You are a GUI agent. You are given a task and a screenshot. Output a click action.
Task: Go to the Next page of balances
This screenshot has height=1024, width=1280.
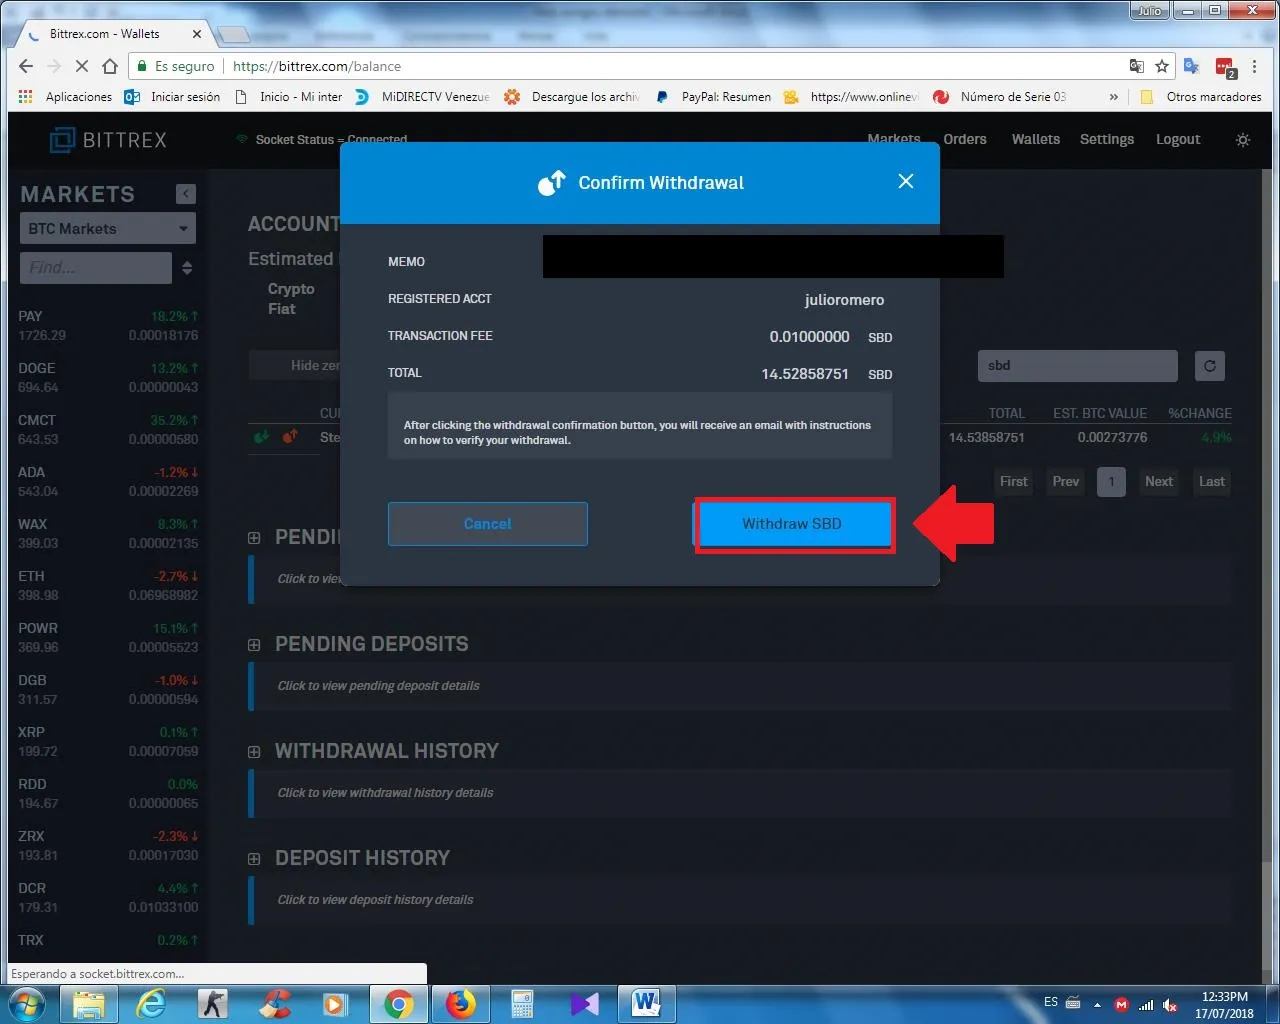pyautogui.click(x=1159, y=482)
